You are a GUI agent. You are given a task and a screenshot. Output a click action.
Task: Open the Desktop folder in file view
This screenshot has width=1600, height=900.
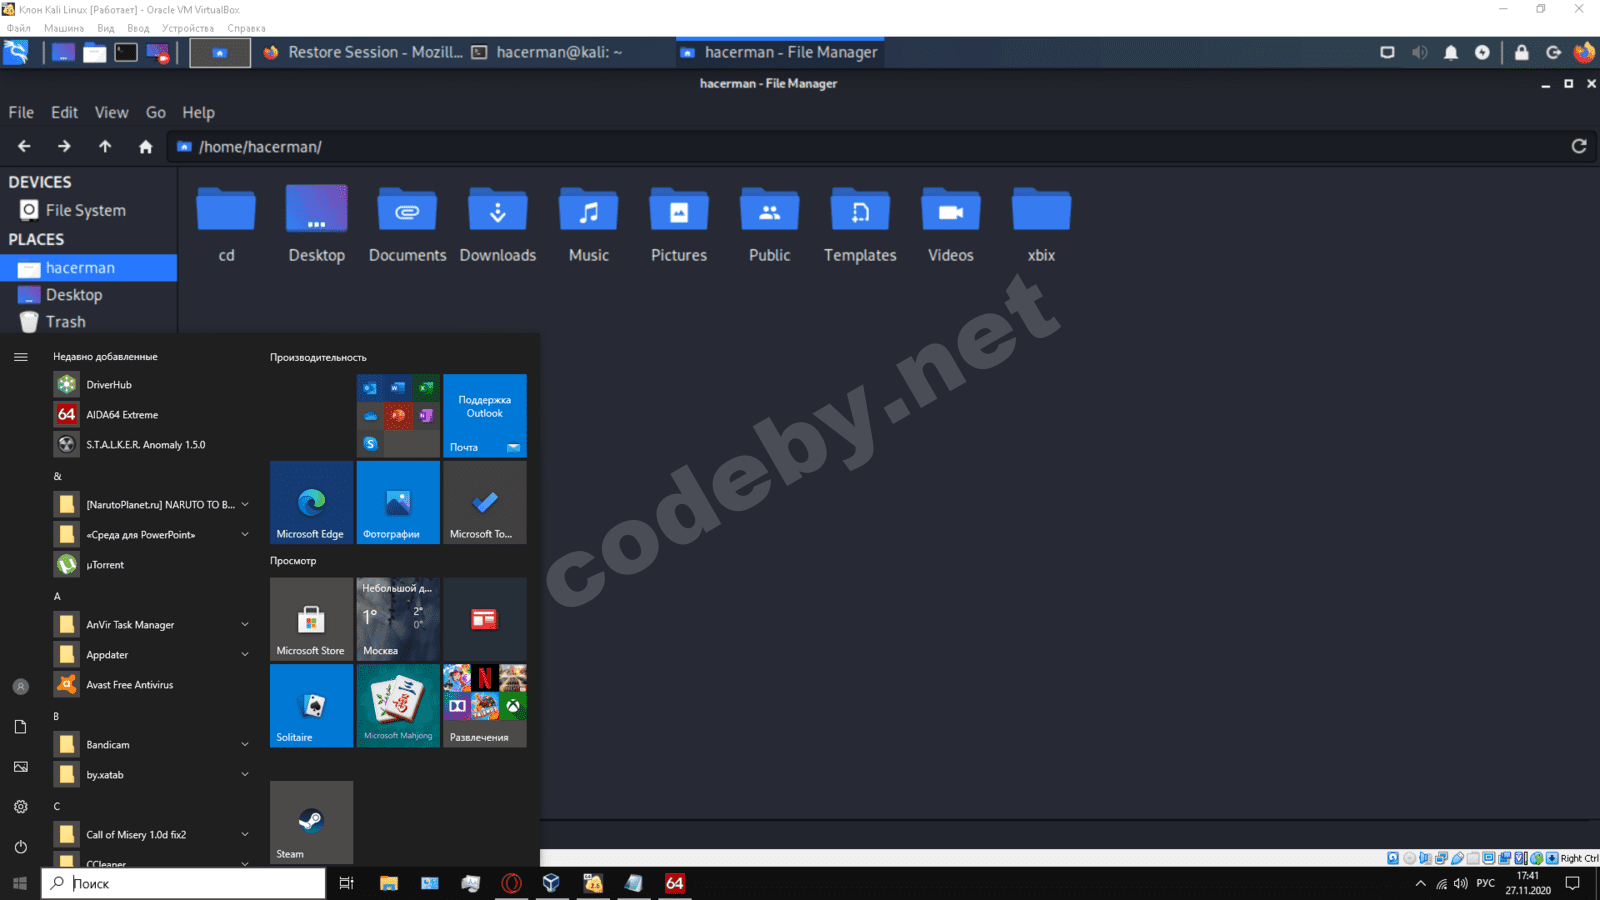[317, 225]
